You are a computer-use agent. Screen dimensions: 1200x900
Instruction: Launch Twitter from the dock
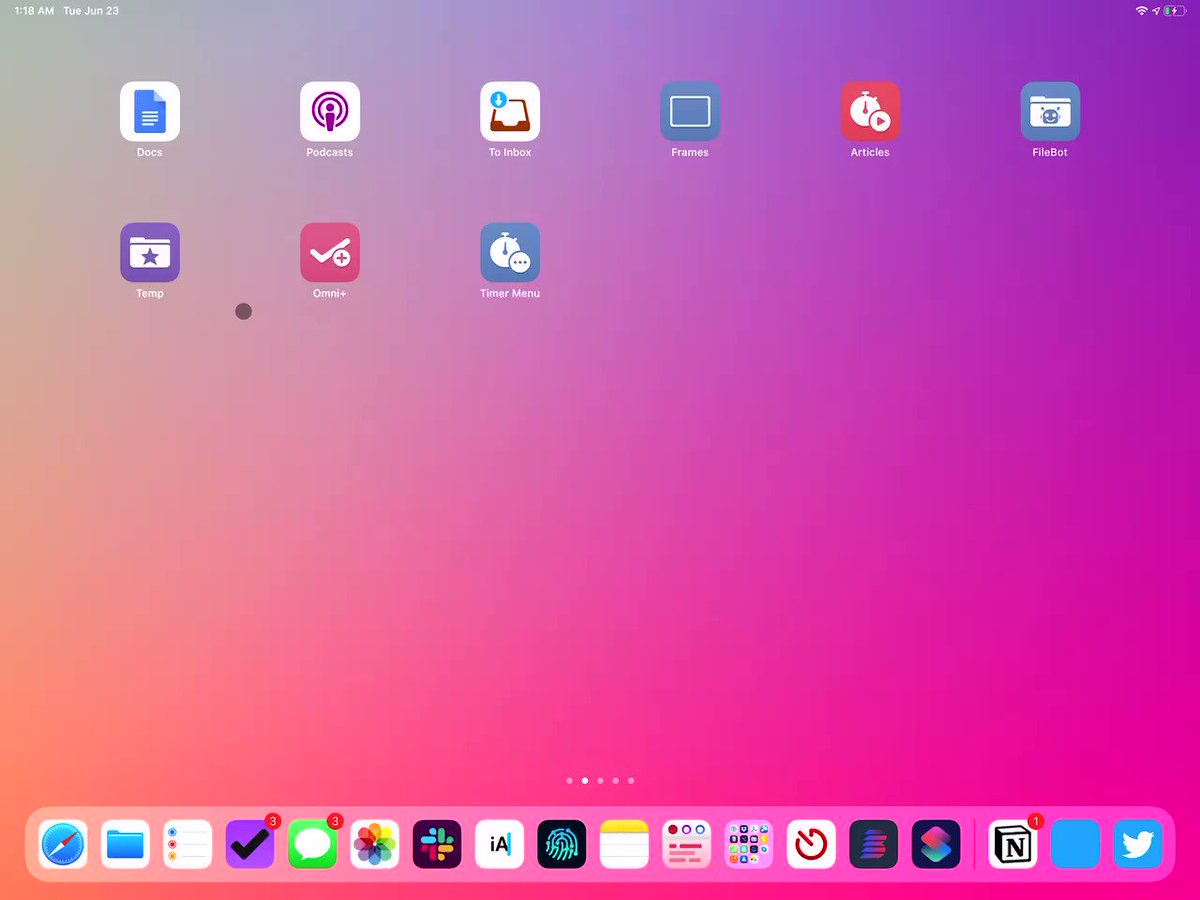1138,844
